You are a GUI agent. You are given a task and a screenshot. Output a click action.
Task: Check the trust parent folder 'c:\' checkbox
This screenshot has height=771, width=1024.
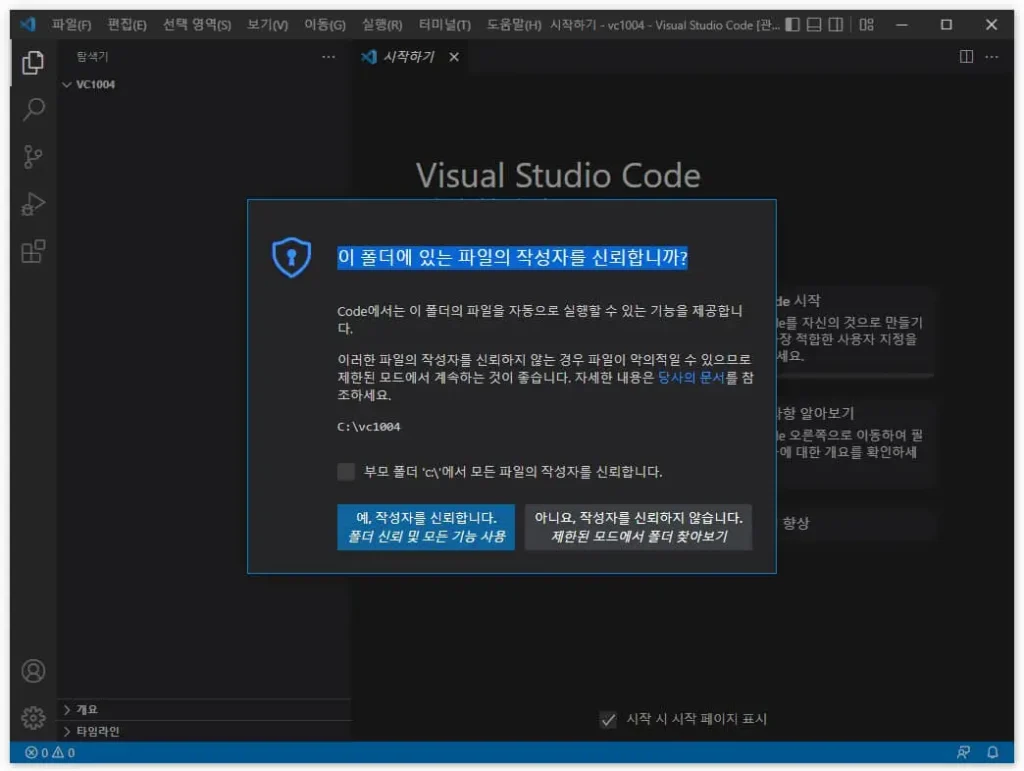coord(346,472)
